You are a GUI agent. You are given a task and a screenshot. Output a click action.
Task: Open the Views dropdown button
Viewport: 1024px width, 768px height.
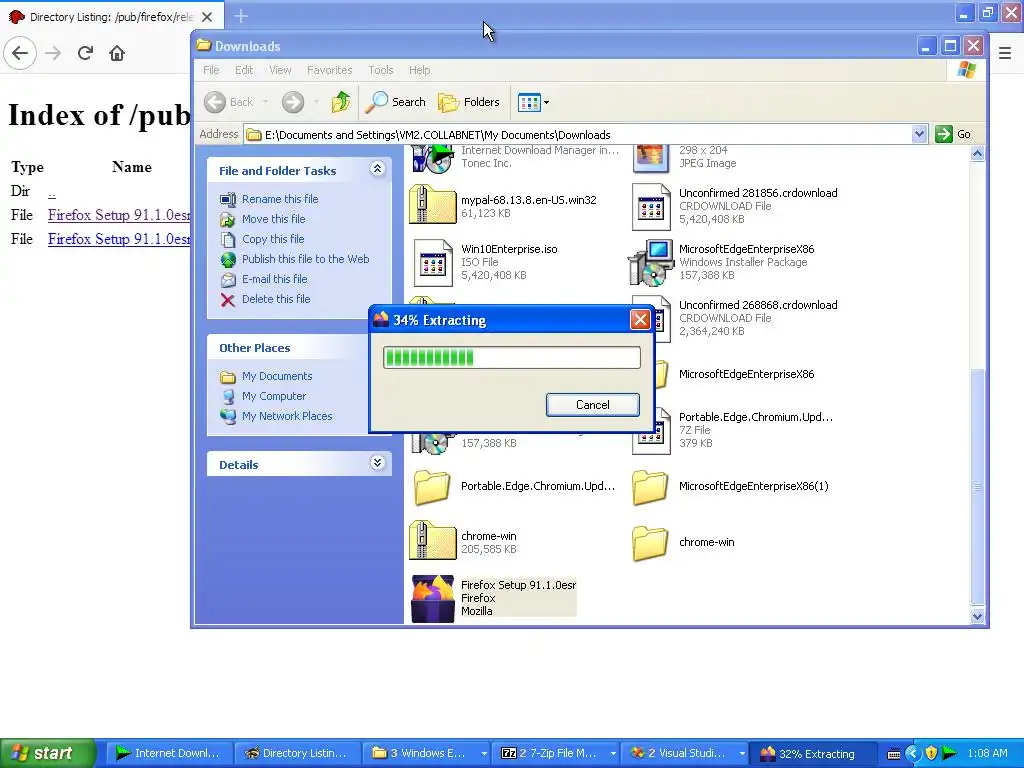click(533, 102)
